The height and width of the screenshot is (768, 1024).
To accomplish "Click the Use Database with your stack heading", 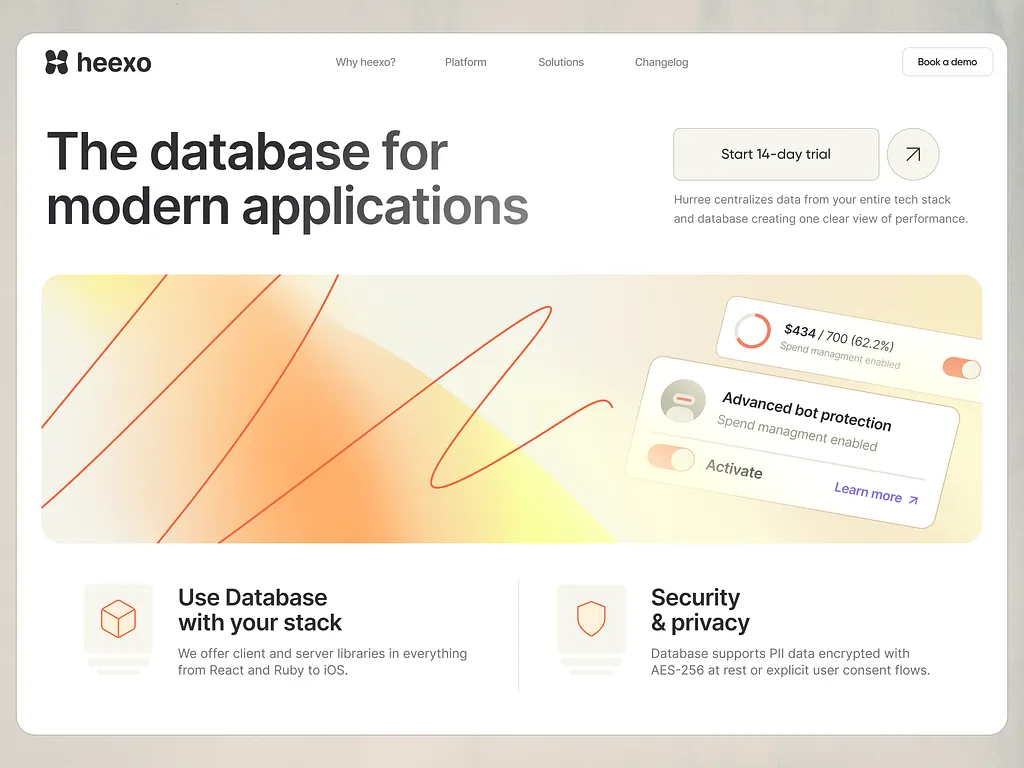I will (x=259, y=610).
